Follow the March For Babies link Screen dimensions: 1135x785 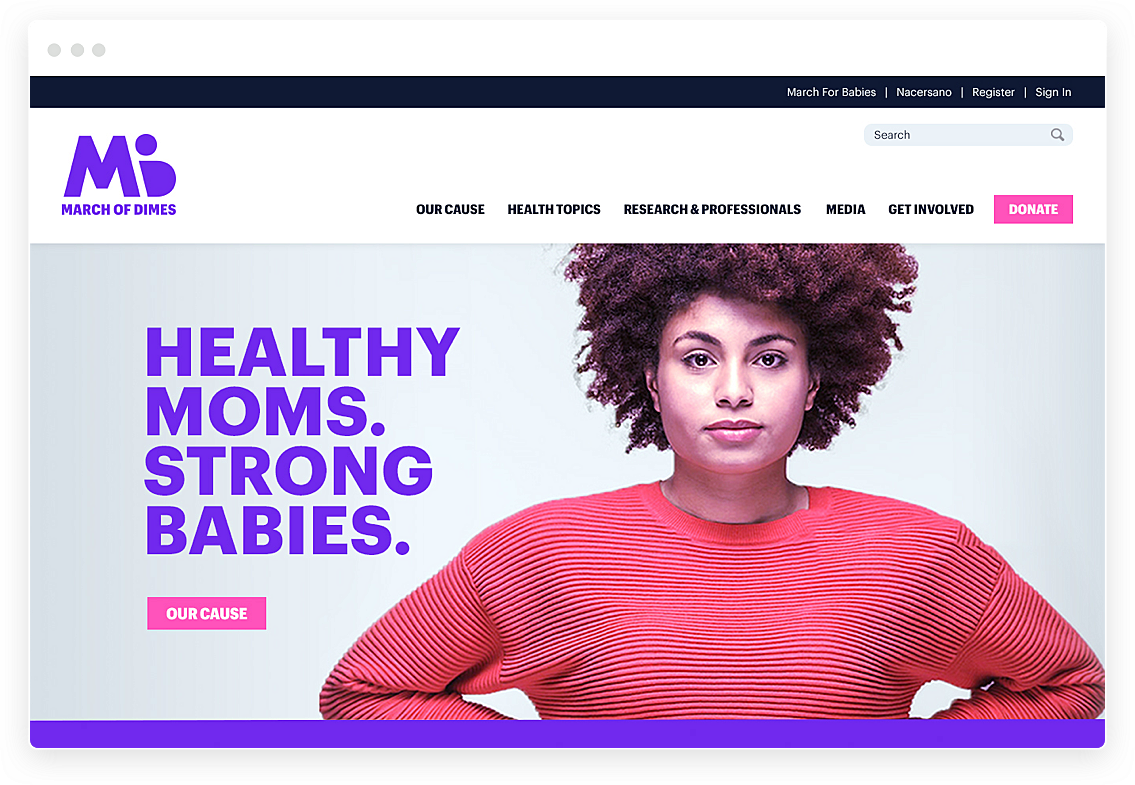(x=831, y=92)
